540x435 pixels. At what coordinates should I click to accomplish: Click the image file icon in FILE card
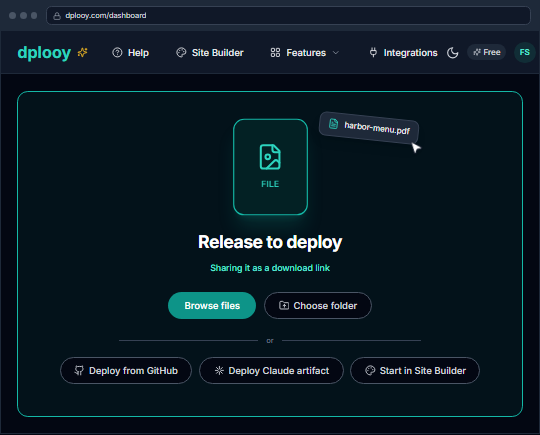pos(270,157)
